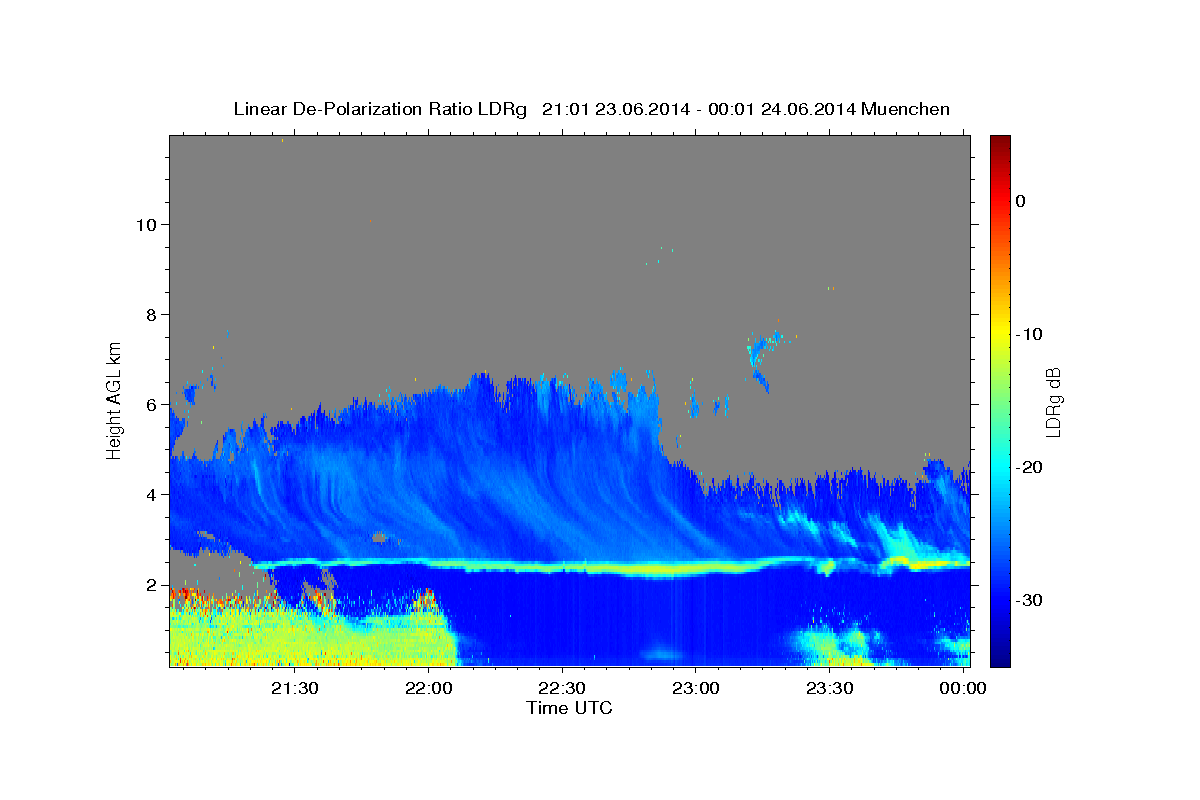
Task: Click the '00:00' time axis label
Action: (963, 688)
